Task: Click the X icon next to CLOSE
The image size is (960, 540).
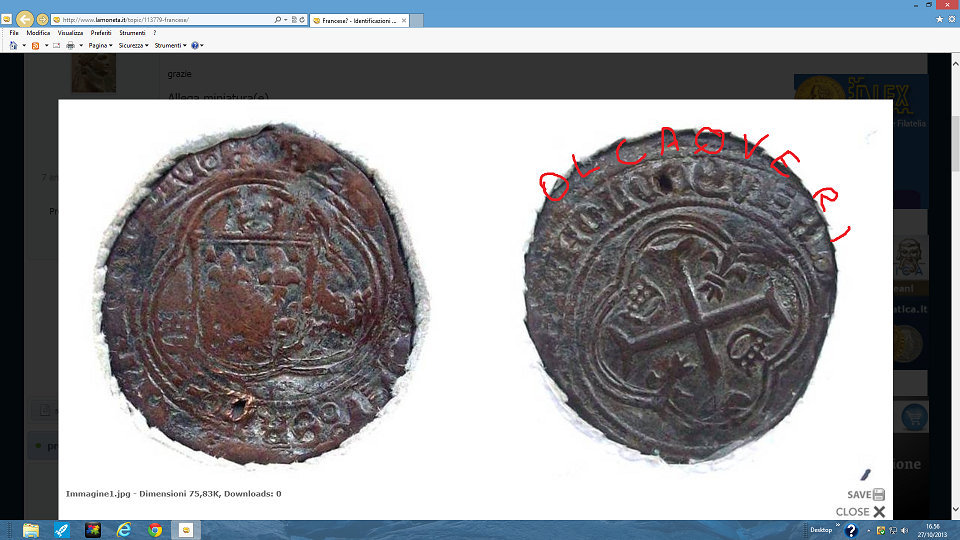Action: pos(879,512)
